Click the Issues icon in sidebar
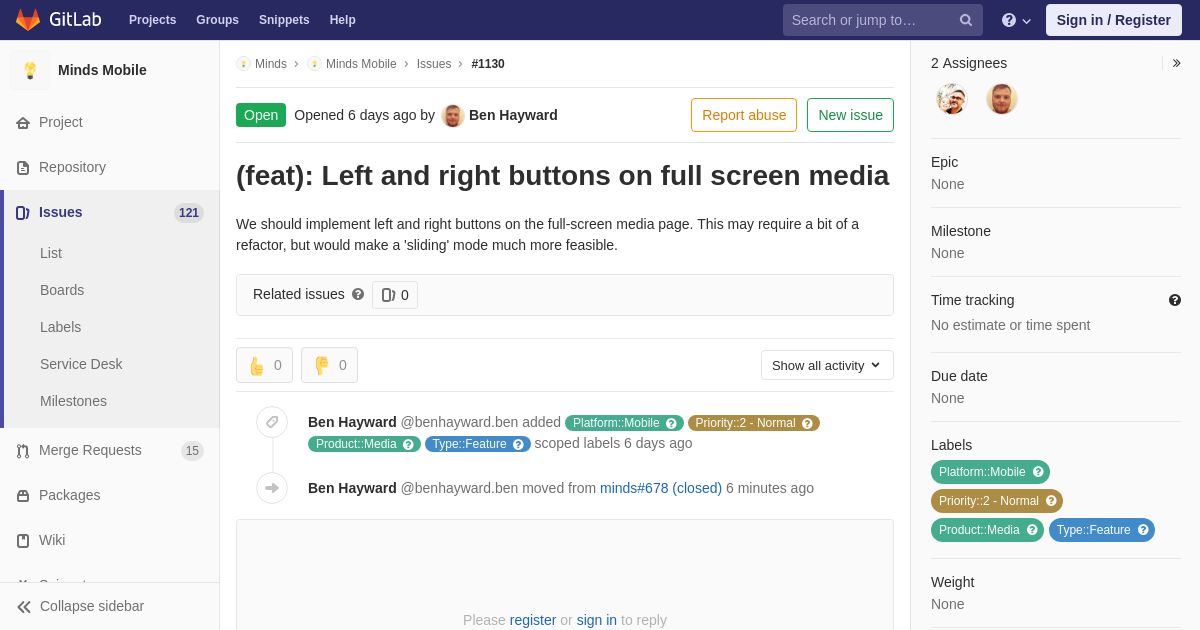Screen dimensions: 1200x630 click(x=23, y=212)
